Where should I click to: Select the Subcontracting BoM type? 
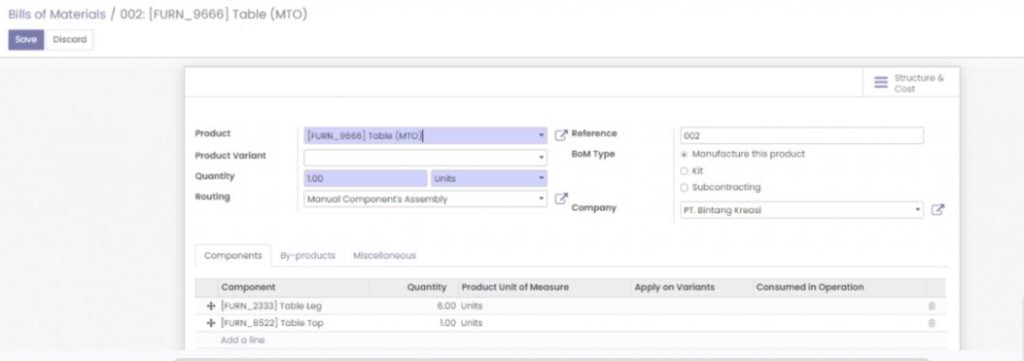pos(684,187)
